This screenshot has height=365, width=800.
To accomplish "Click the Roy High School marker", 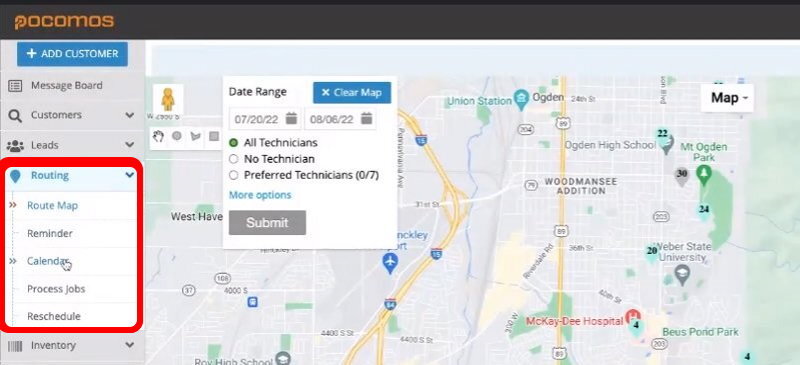I will coord(283,358).
